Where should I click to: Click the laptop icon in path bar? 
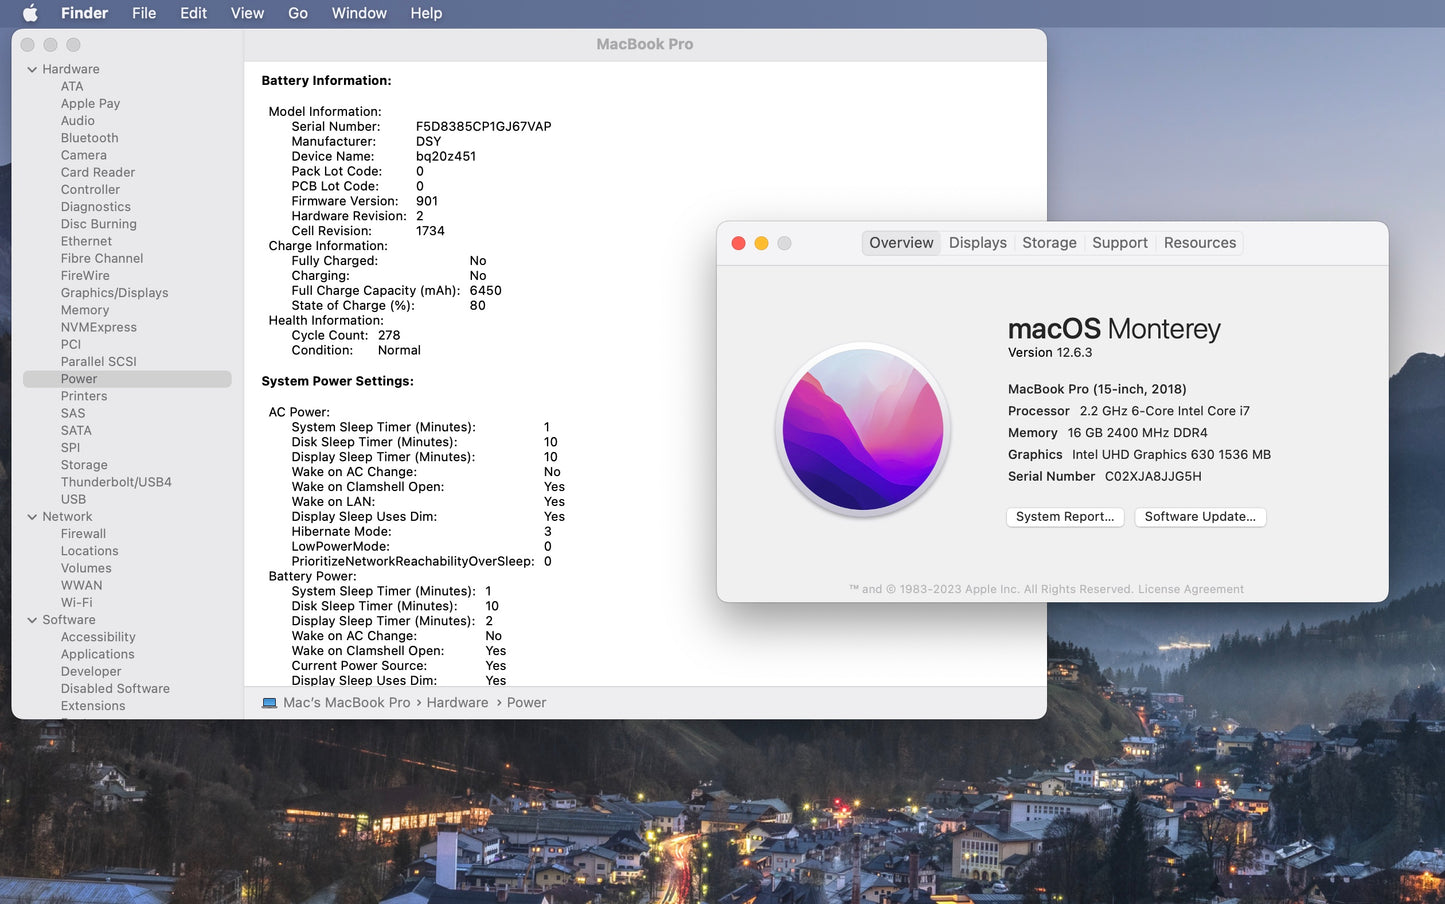[x=269, y=703]
